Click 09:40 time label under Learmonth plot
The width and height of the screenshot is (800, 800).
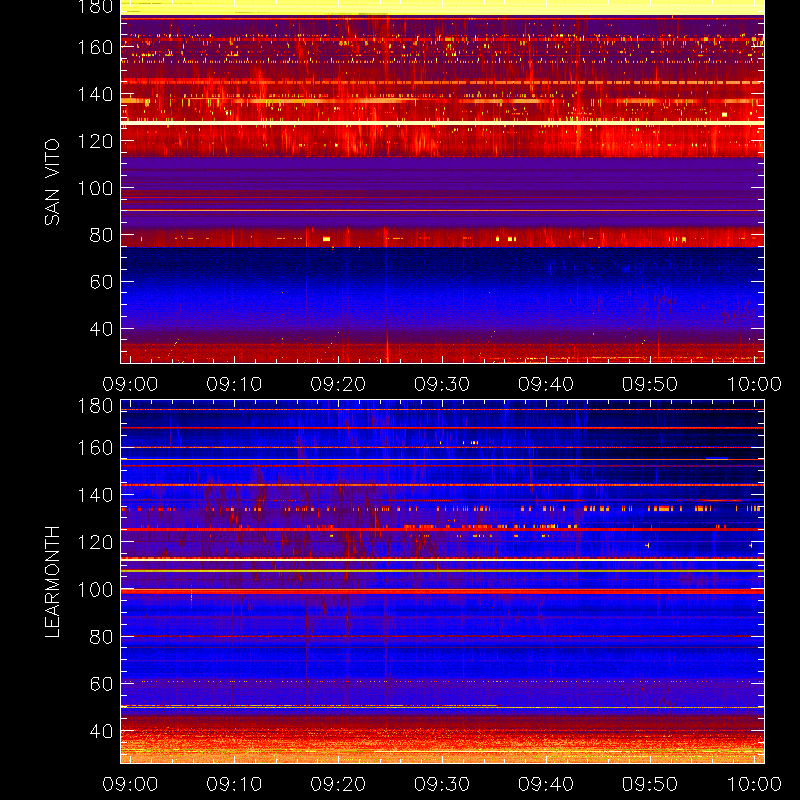[546, 784]
